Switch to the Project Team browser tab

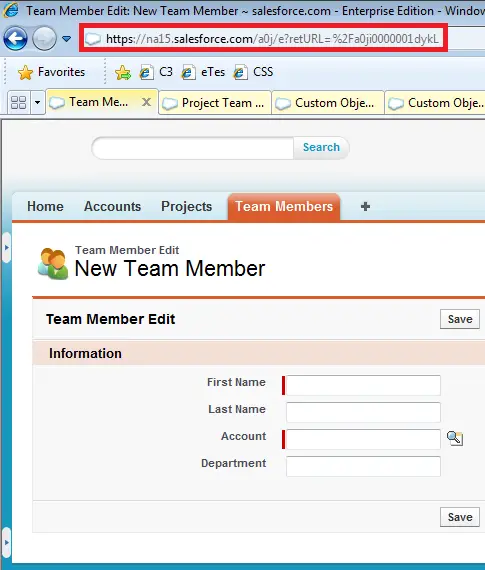[215, 103]
